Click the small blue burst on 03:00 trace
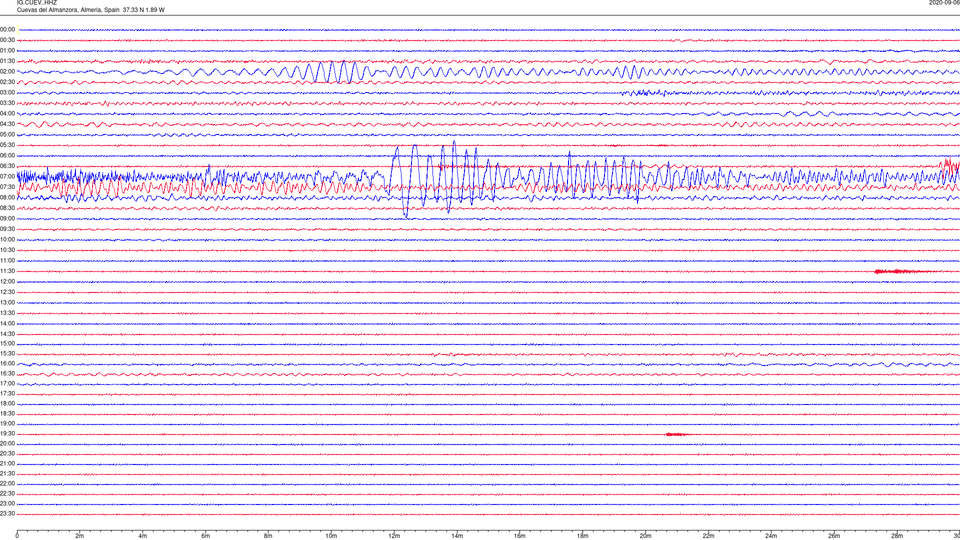 point(646,93)
